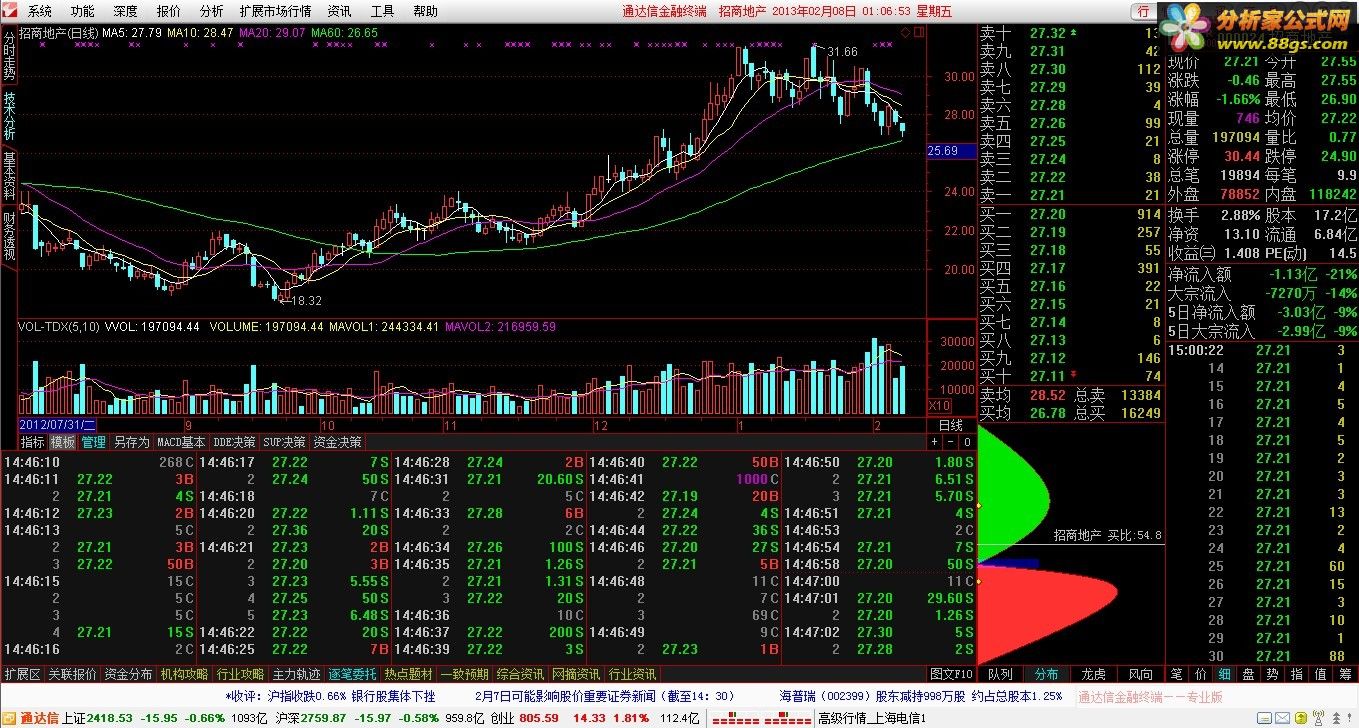Click the plus zoom-in icon

coord(935,442)
